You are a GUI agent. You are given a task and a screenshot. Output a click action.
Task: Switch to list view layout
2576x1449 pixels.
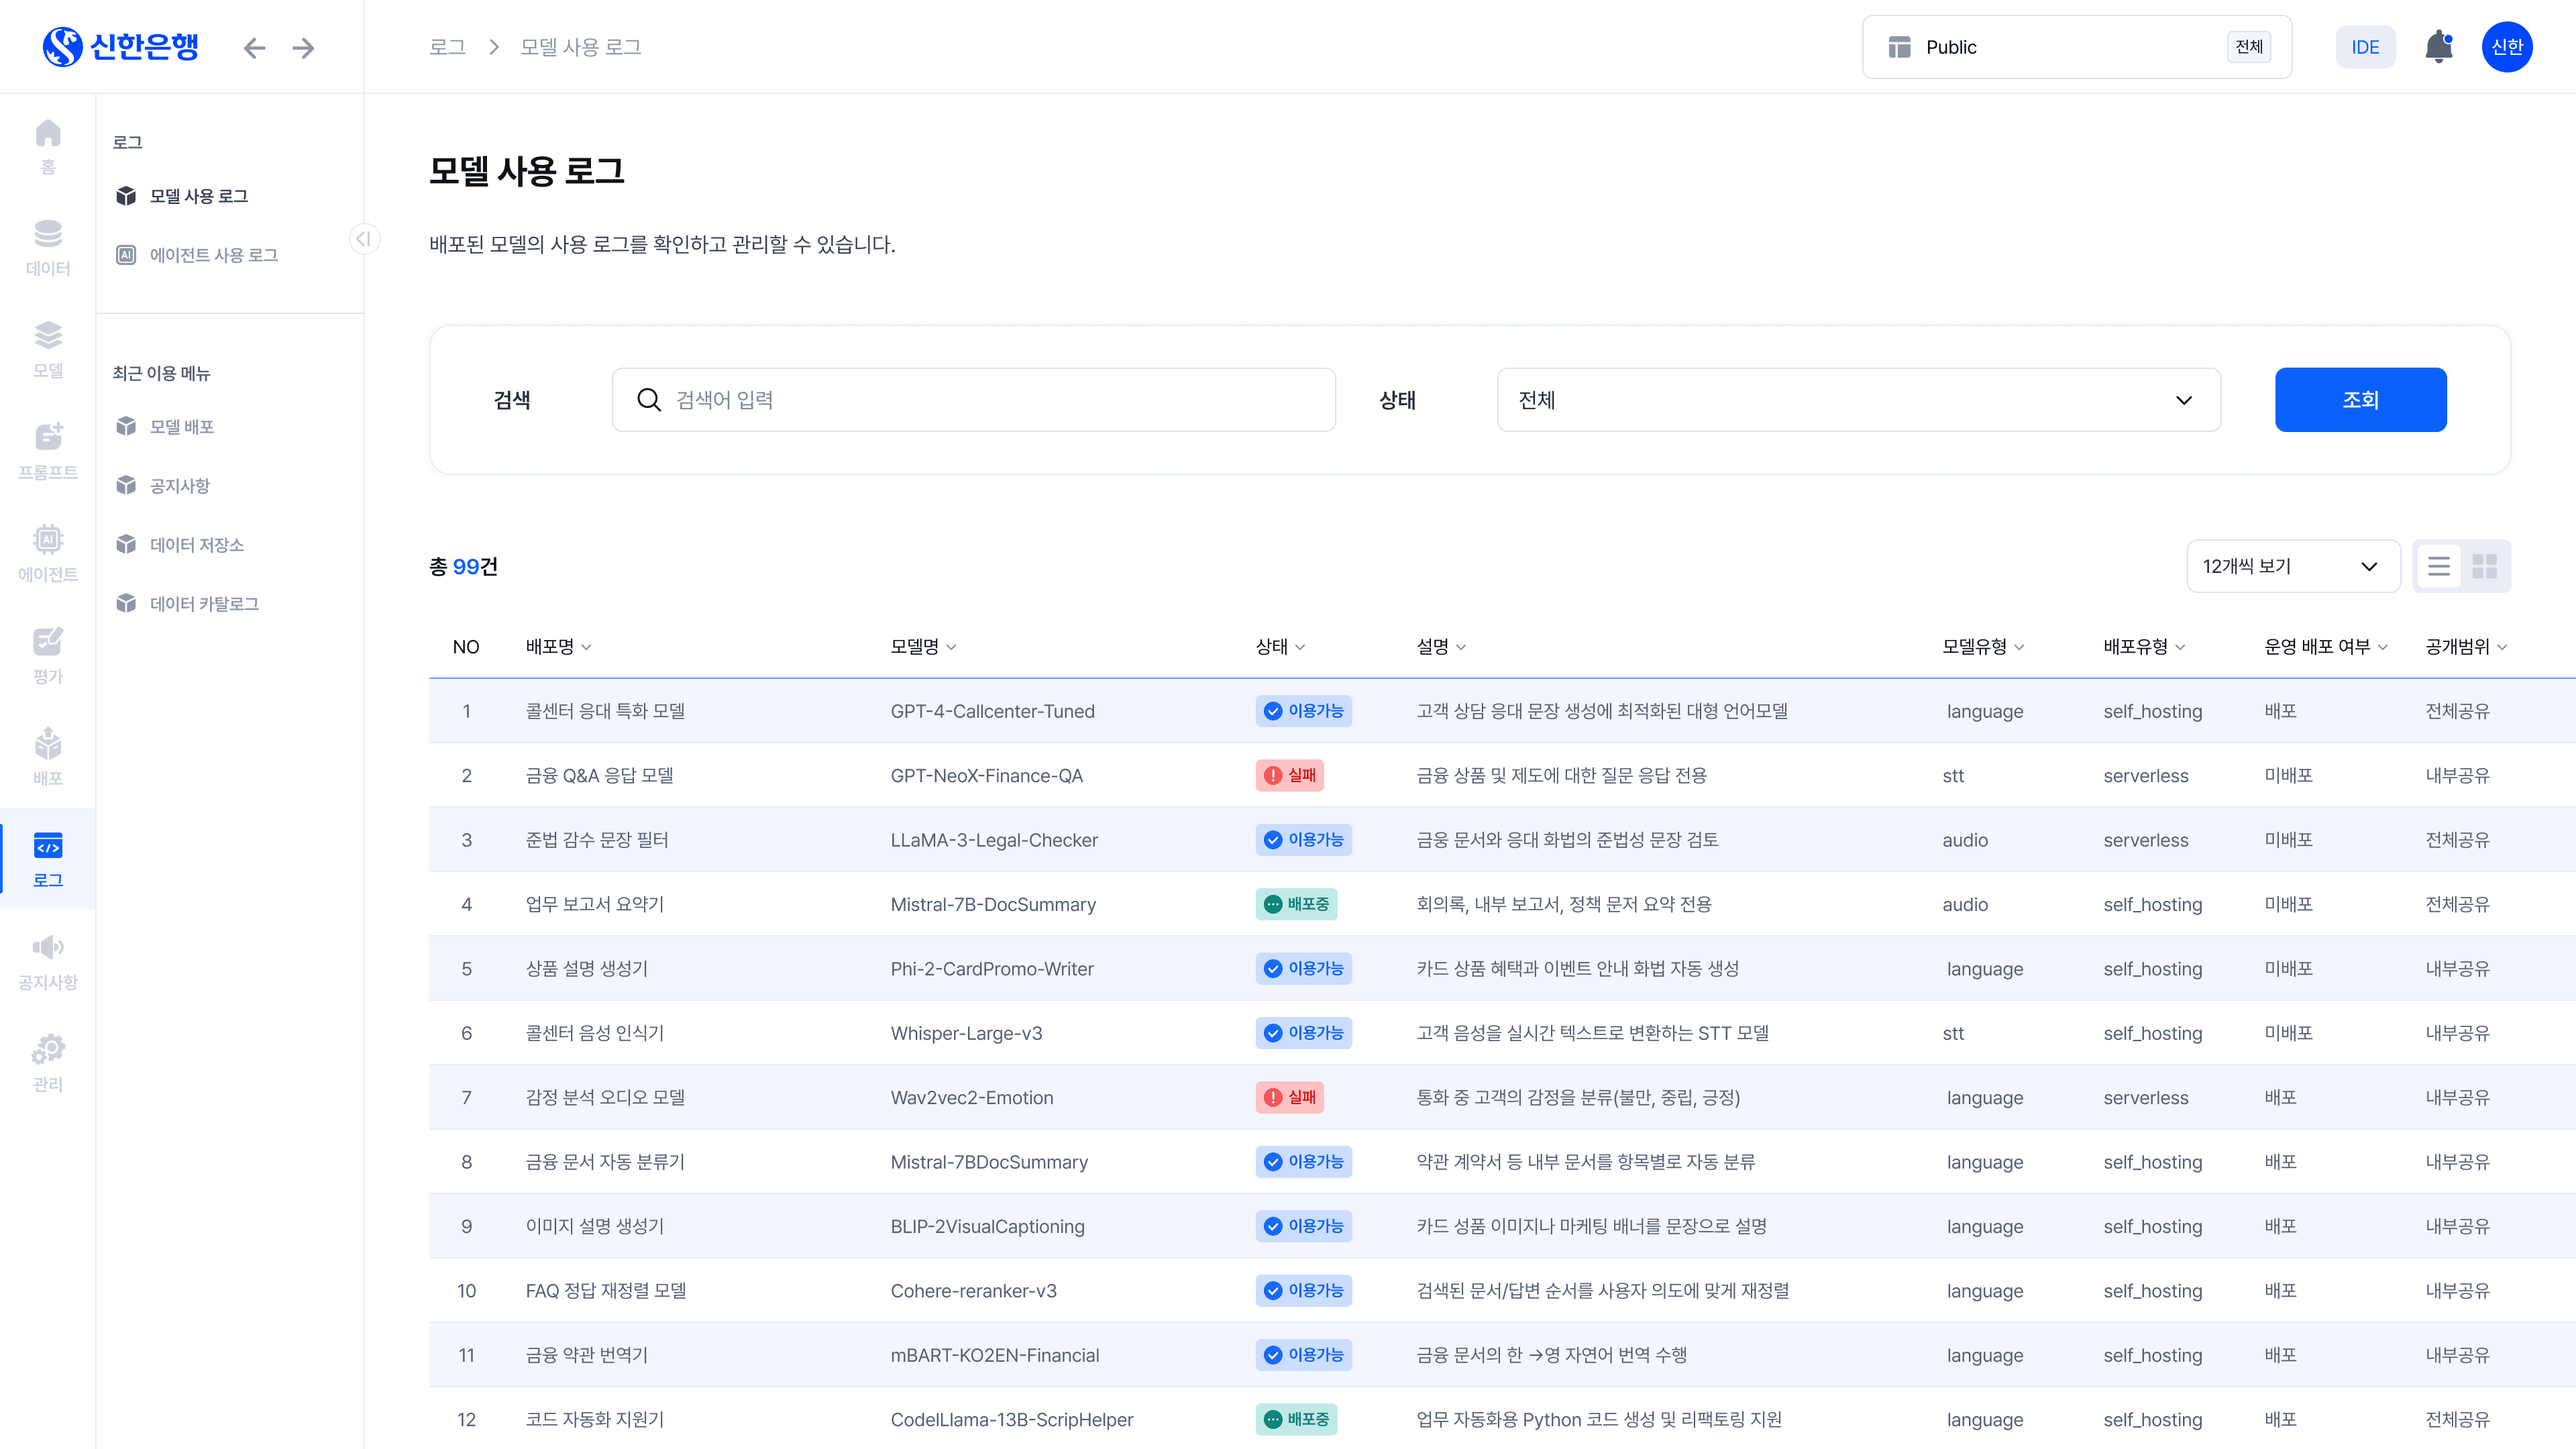click(x=2438, y=566)
